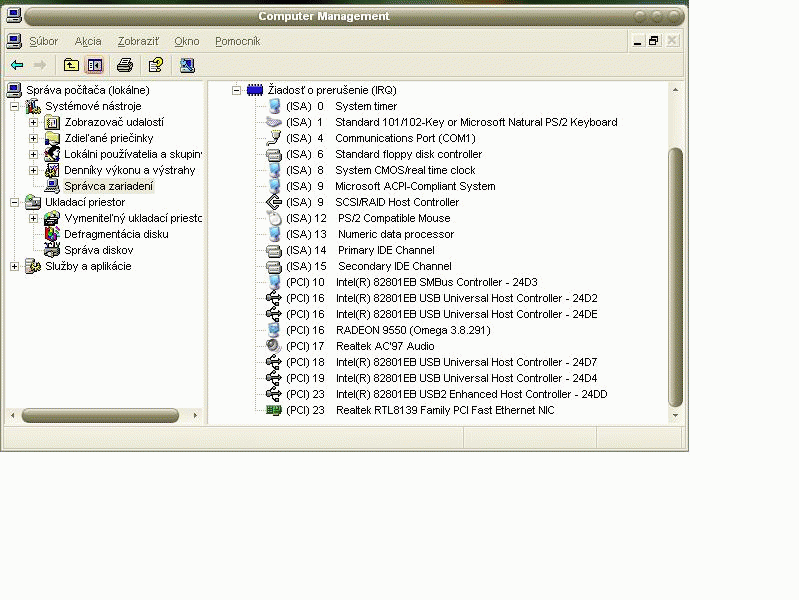Select Defragmentácia disku in the tree
Image resolution: width=799 pixels, height=600 pixels.
pyautogui.click(x=116, y=234)
